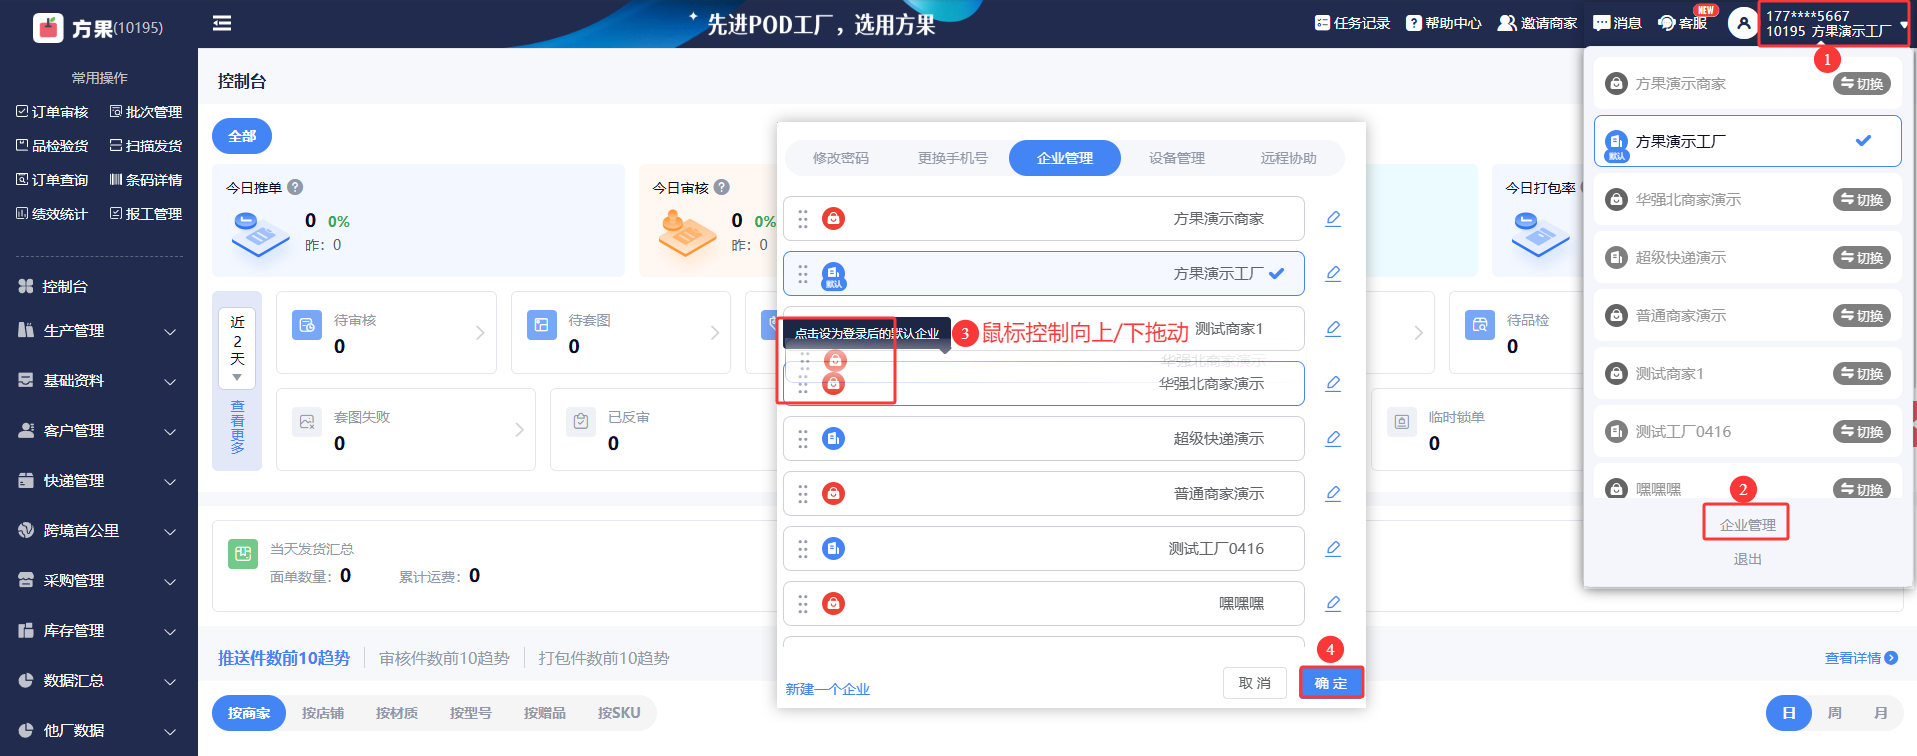Image resolution: width=1917 pixels, height=756 pixels.
Task: Click the 全部 filter button
Action: [x=242, y=136]
